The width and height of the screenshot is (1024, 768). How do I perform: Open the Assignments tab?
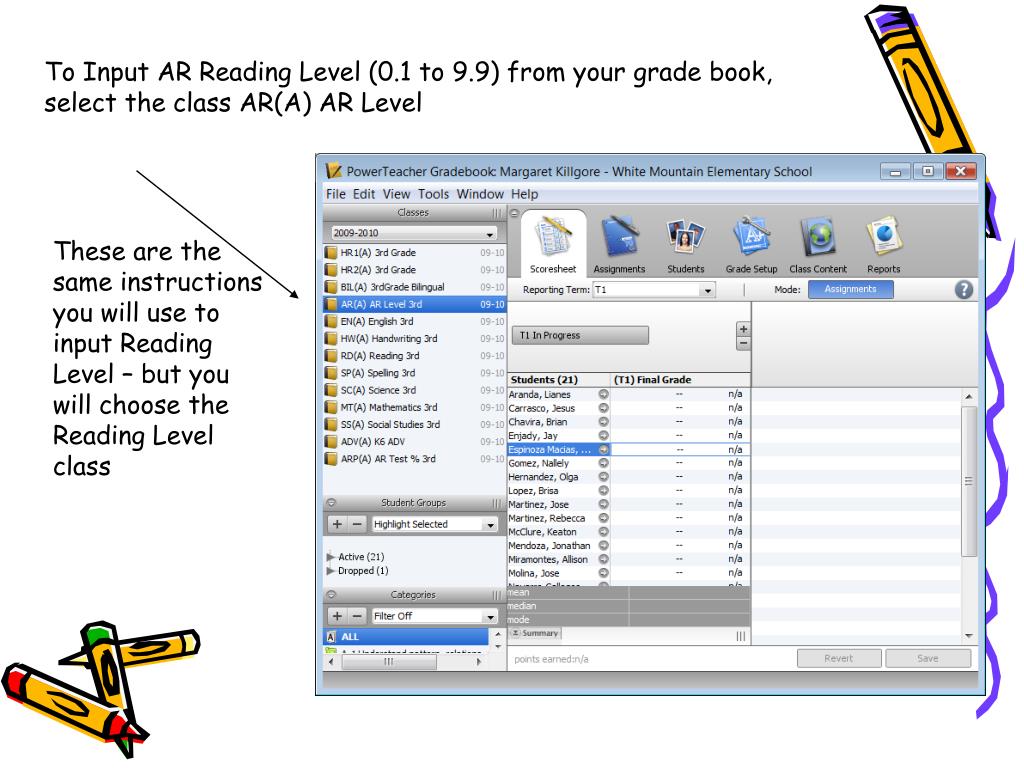[x=619, y=245]
